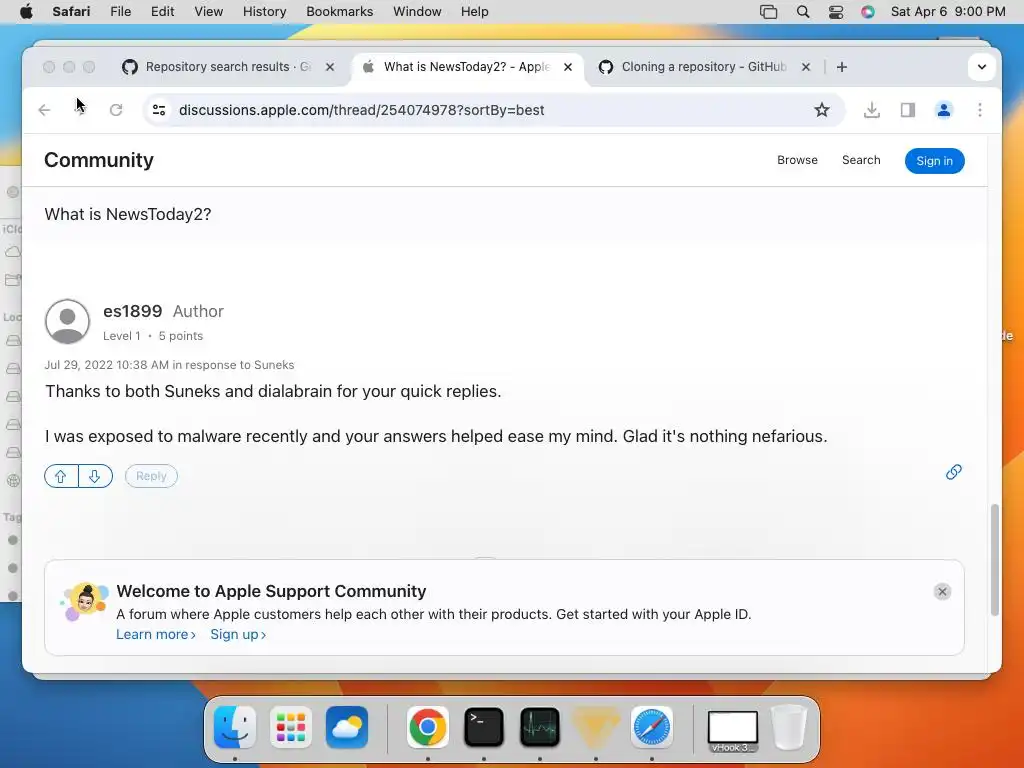The image size is (1024, 768).
Task: Open the Edit menu
Action: point(162,12)
